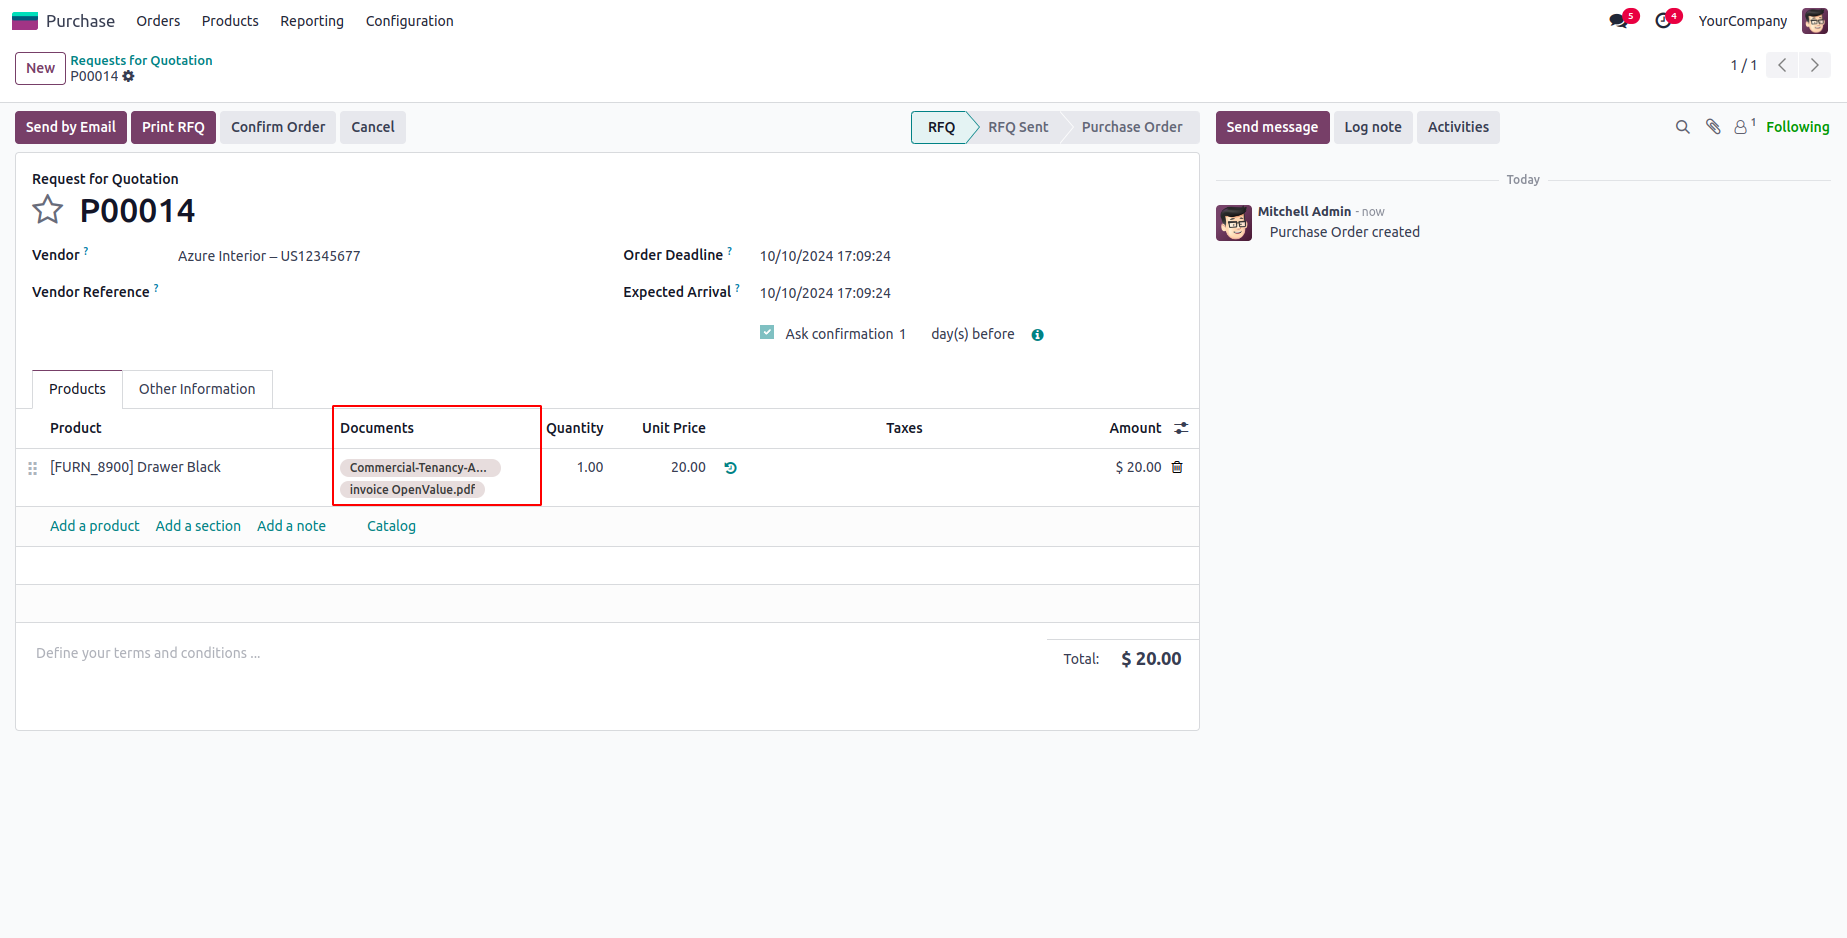Open the activities clock icon in top bar
The width and height of the screenshot is (1847, 938).
tap(1664, 21)
